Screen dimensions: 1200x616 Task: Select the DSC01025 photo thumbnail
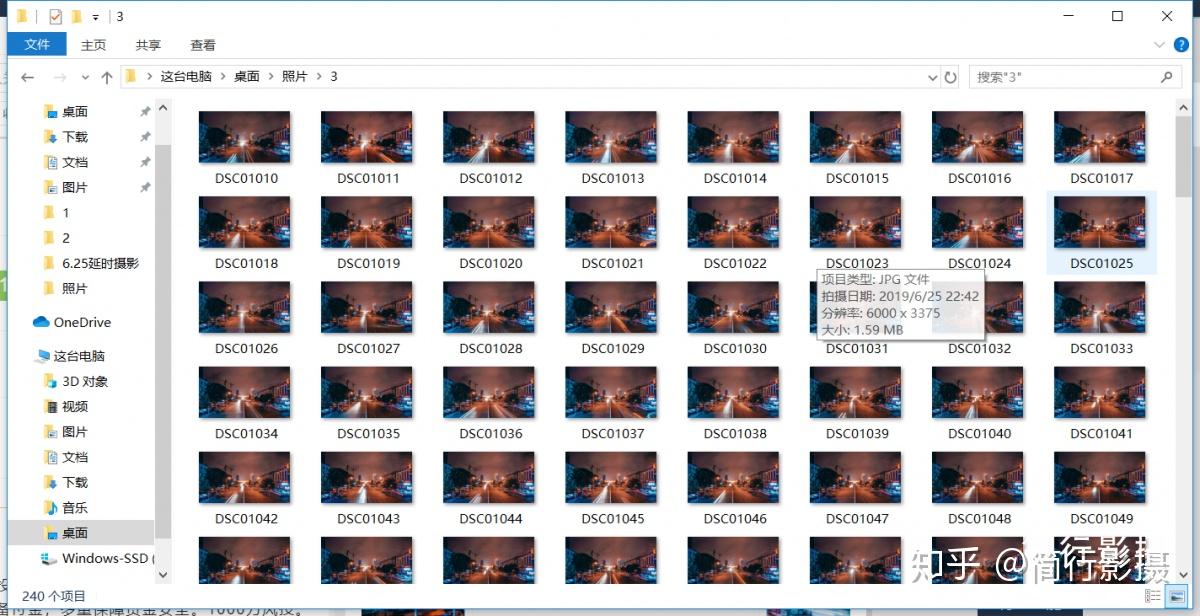pos(1101,232)
